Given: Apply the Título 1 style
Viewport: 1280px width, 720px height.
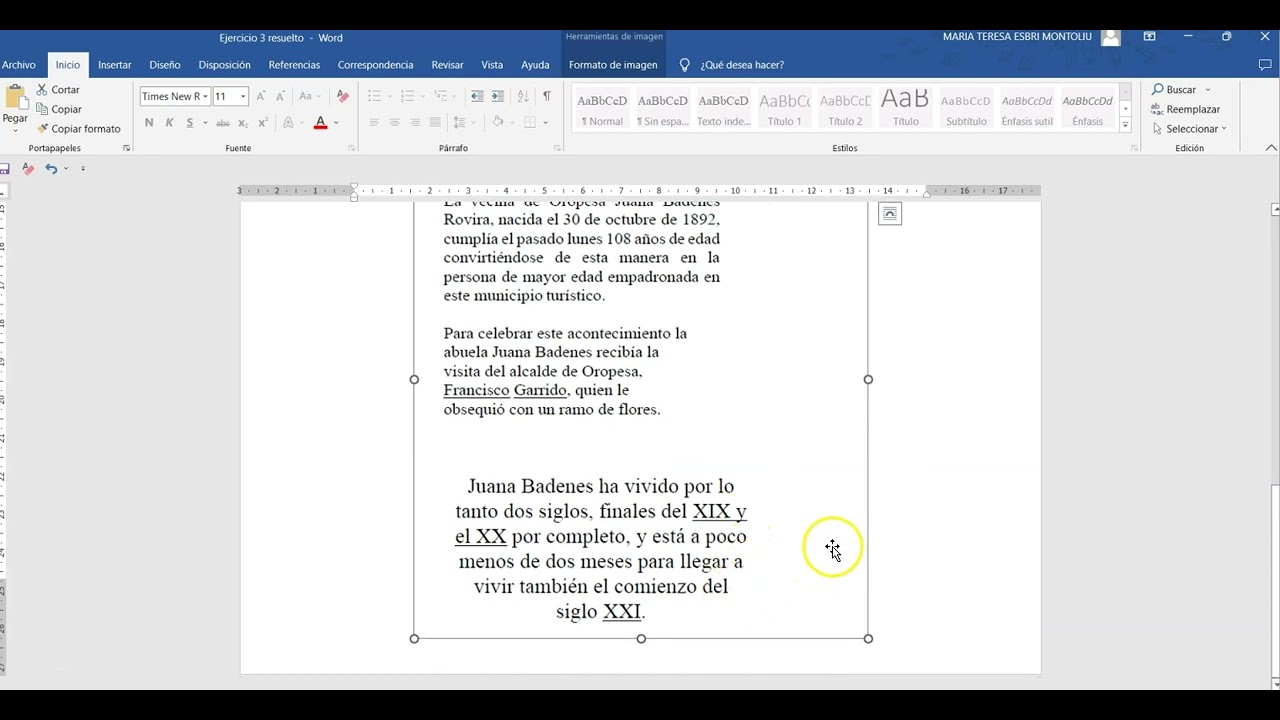Looking at the screenshot, I should (x=785, y=108).
